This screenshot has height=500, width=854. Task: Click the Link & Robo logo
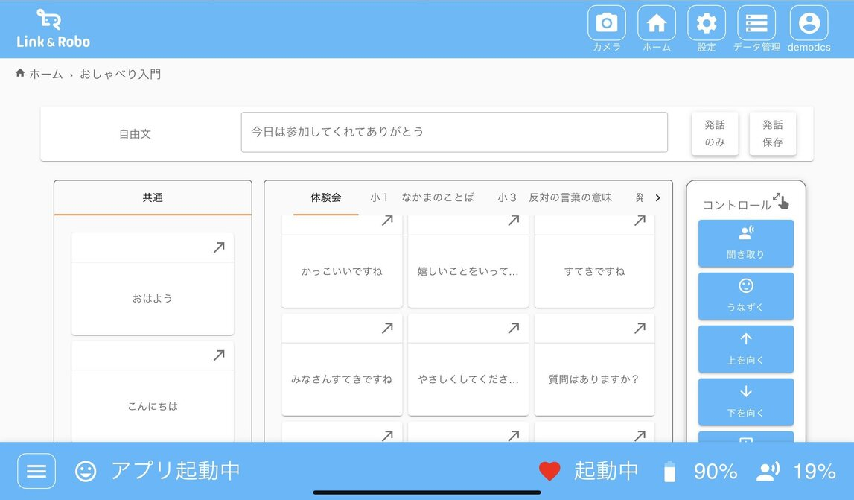point(53,28)
